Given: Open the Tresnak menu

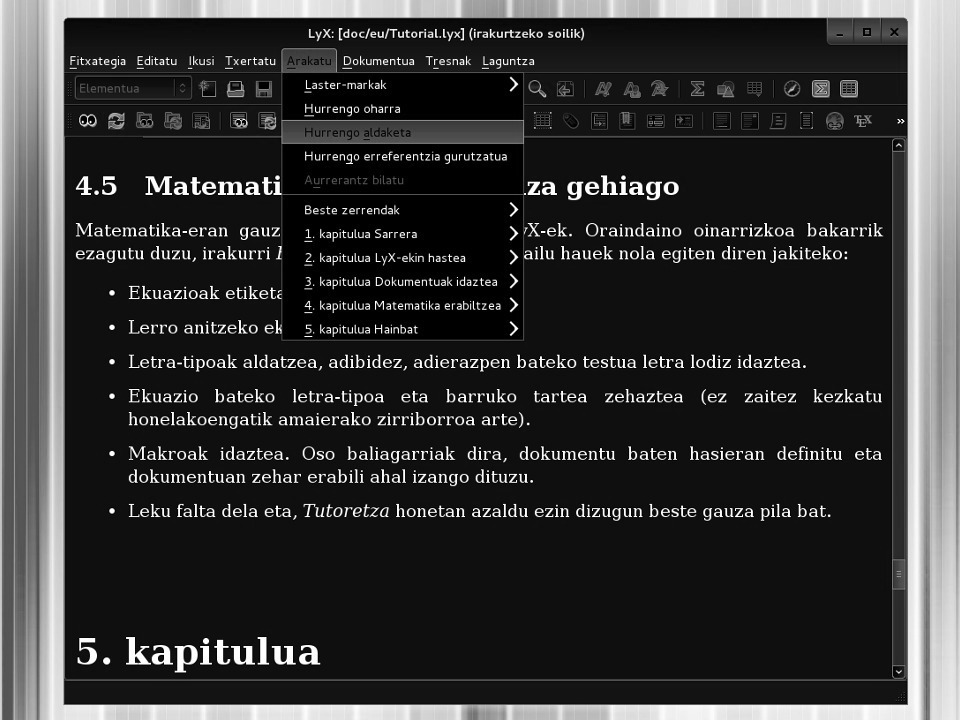Looking at the screenshot, I should point(448,61).
